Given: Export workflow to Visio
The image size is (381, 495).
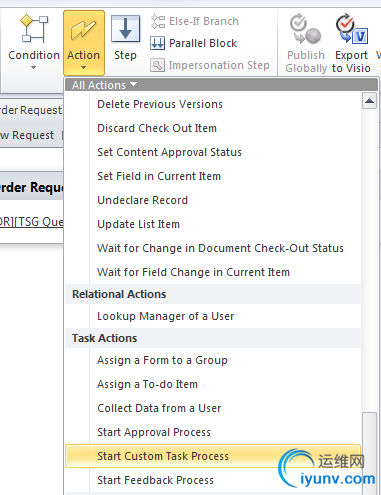Looking at the screenshot, I should [351, 43].
